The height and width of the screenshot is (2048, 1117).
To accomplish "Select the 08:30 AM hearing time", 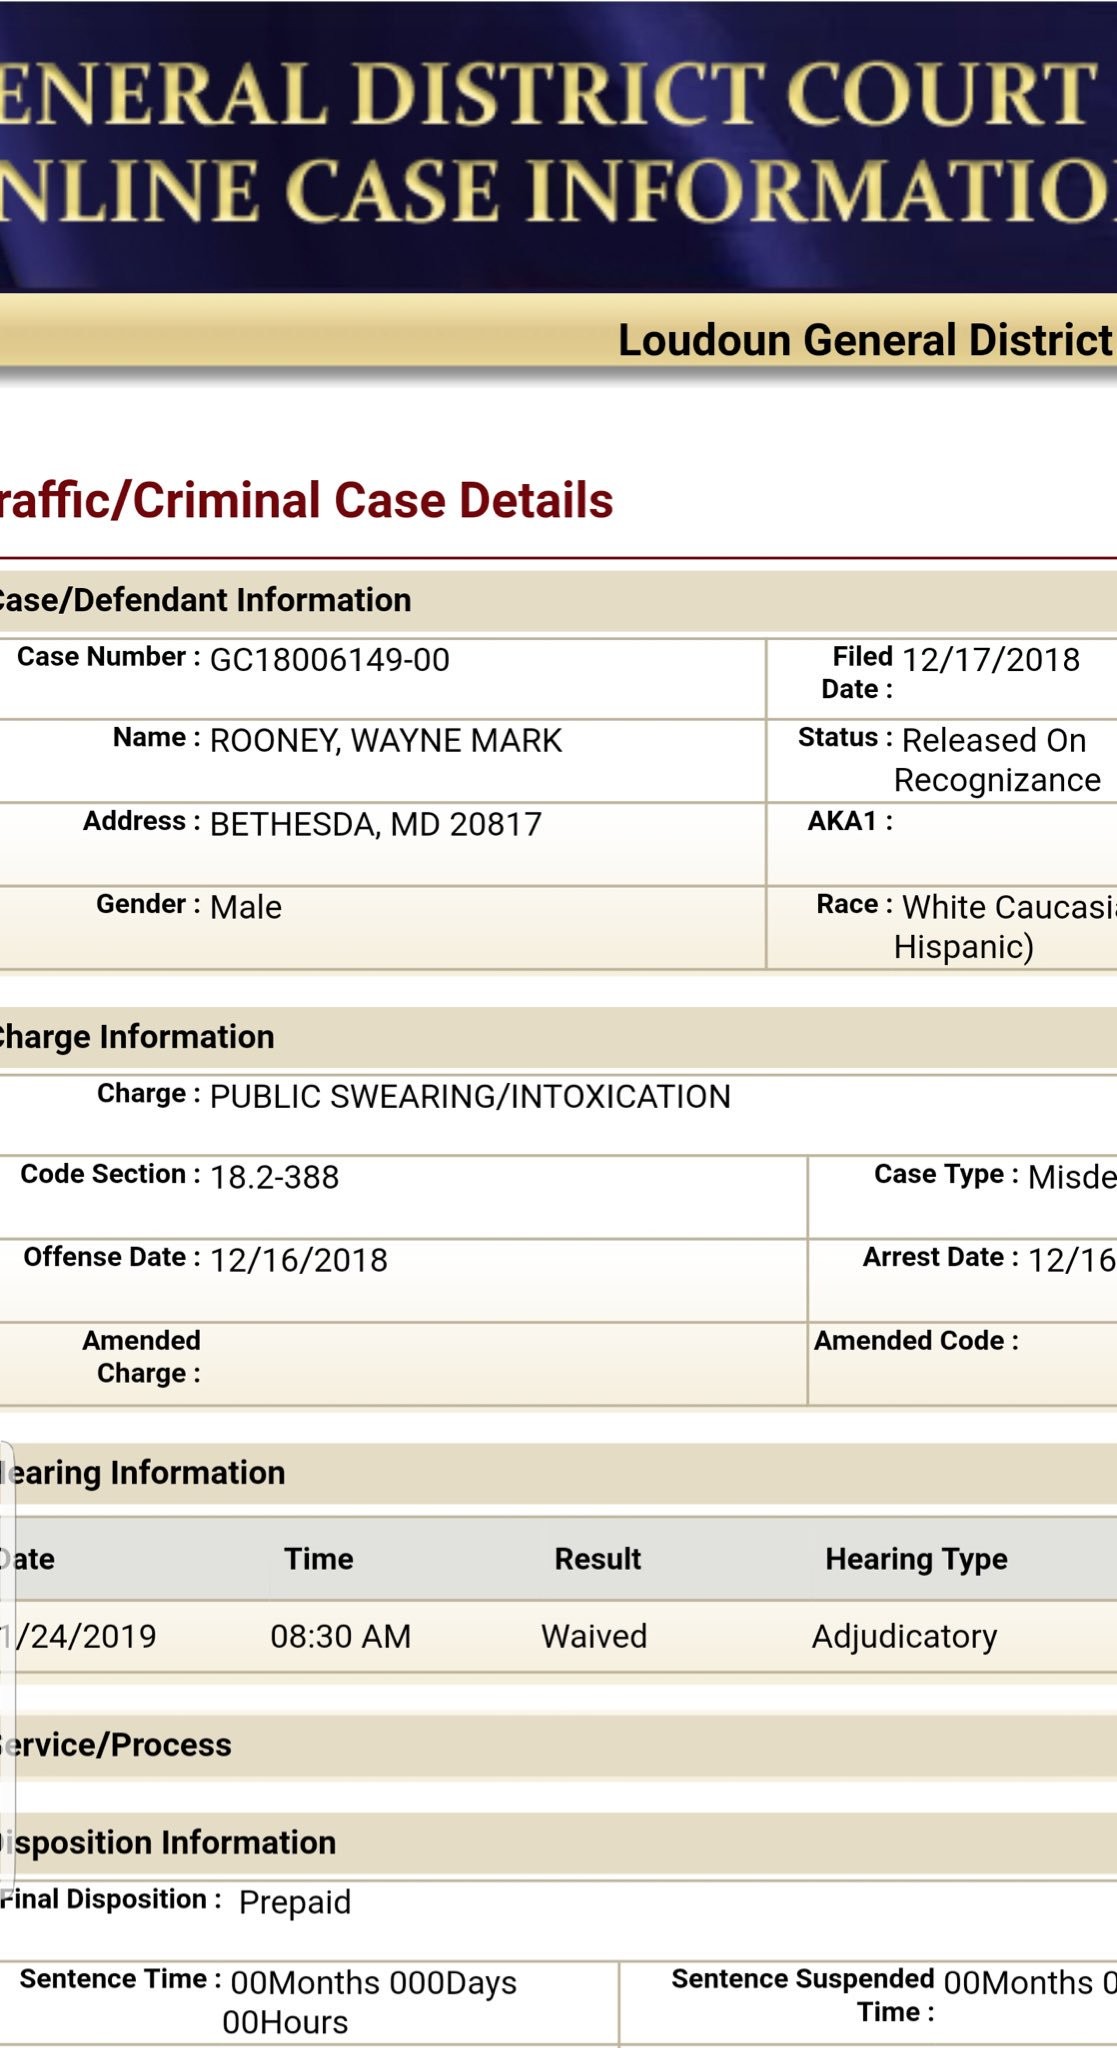I will click(x=340, y=1637).
